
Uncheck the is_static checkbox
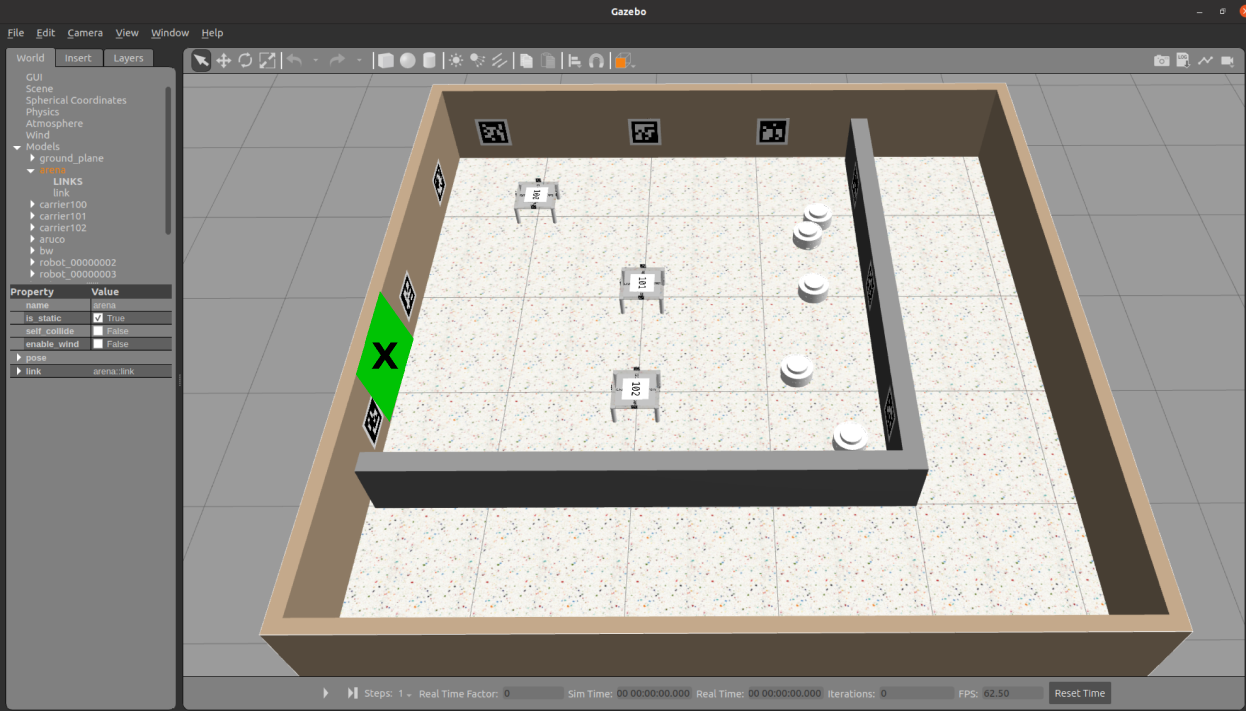click(x=98, y=318)
